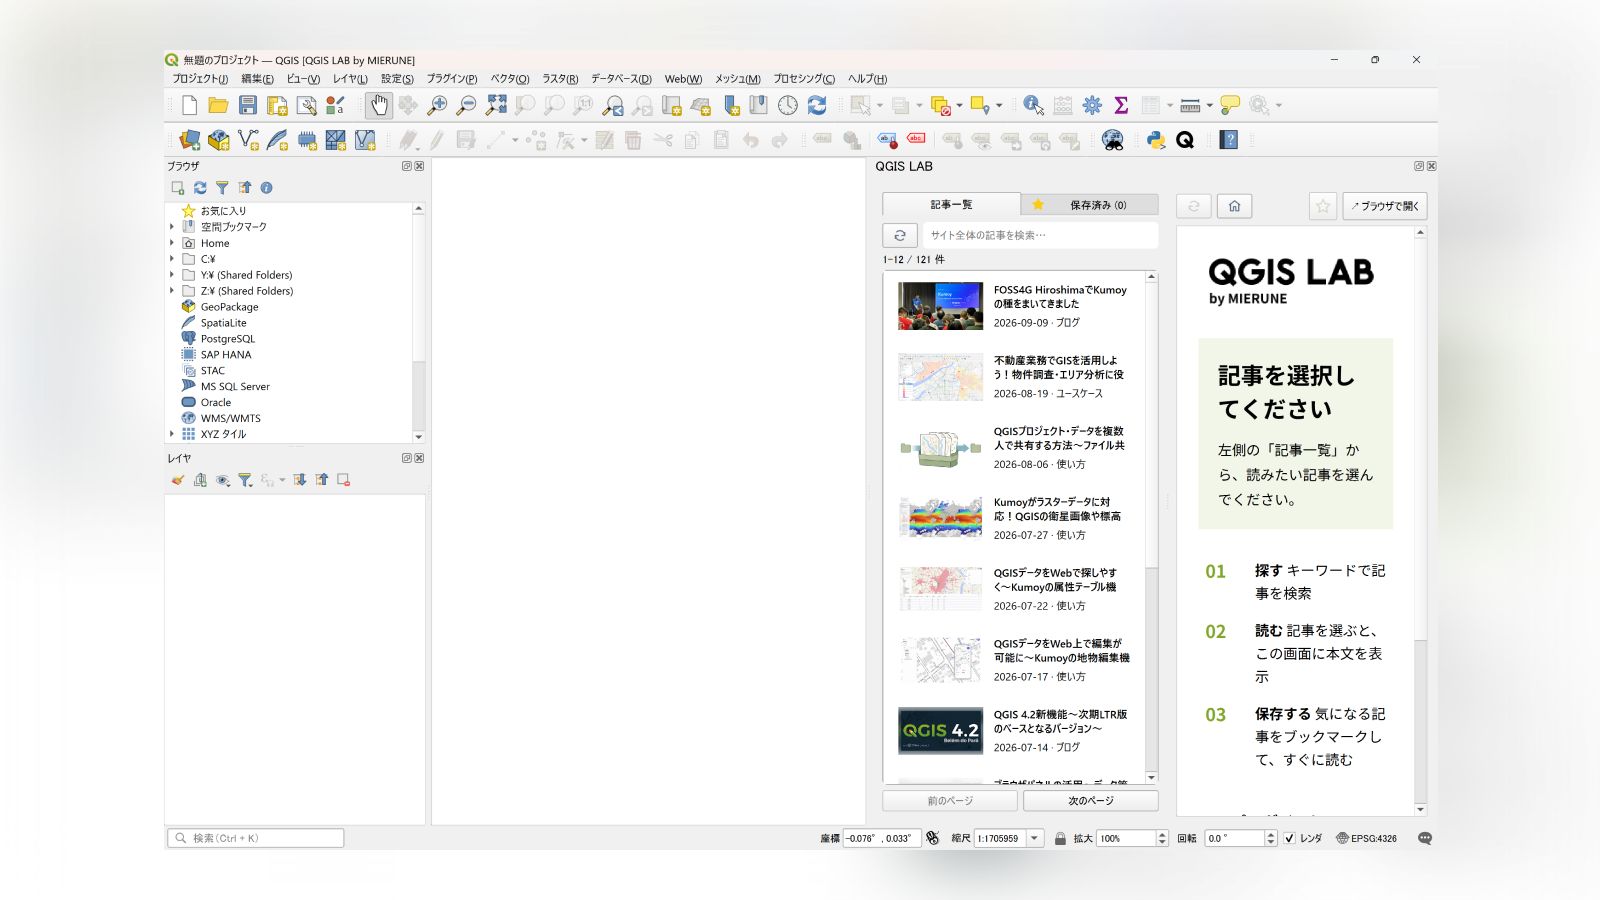This screenshot has height=900, width=1600.
Task: Create a new GeoPackage layer
Action: 219,140
